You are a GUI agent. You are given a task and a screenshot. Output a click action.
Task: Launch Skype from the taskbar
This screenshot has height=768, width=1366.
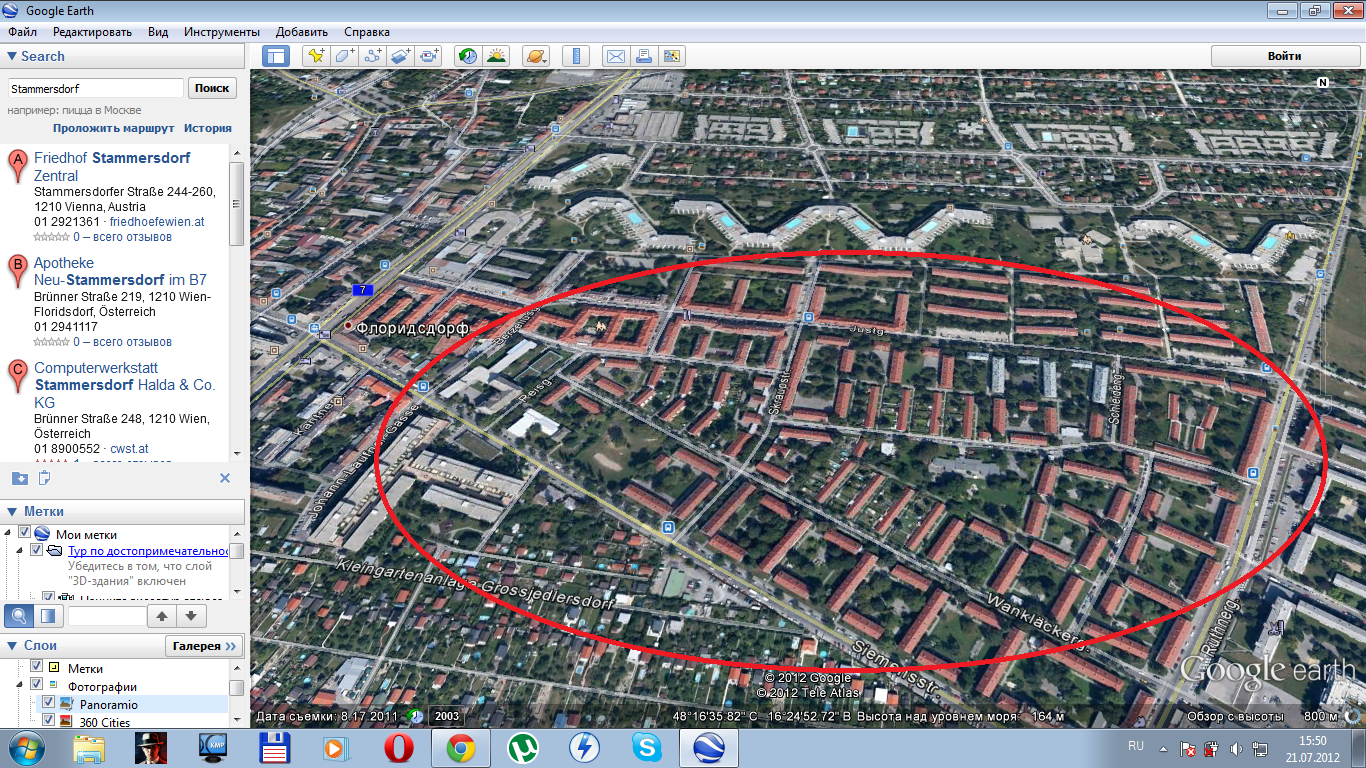tap(646, 748)
